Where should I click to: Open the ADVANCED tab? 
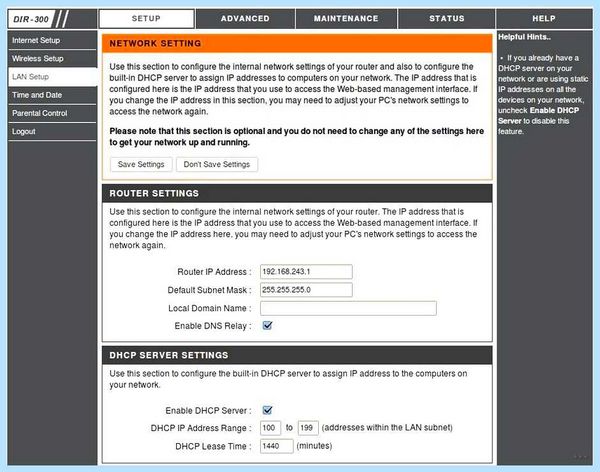click(x=245, y=18)
